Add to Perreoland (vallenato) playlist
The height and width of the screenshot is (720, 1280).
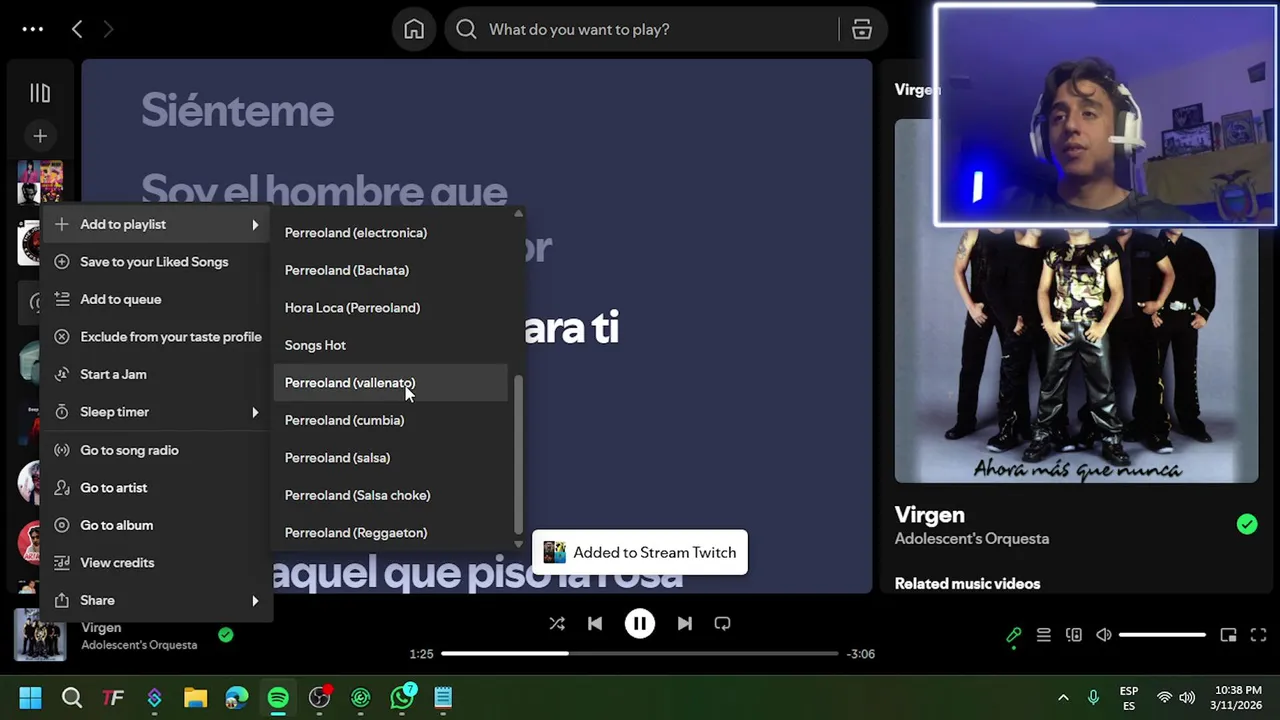pos(390,383)
